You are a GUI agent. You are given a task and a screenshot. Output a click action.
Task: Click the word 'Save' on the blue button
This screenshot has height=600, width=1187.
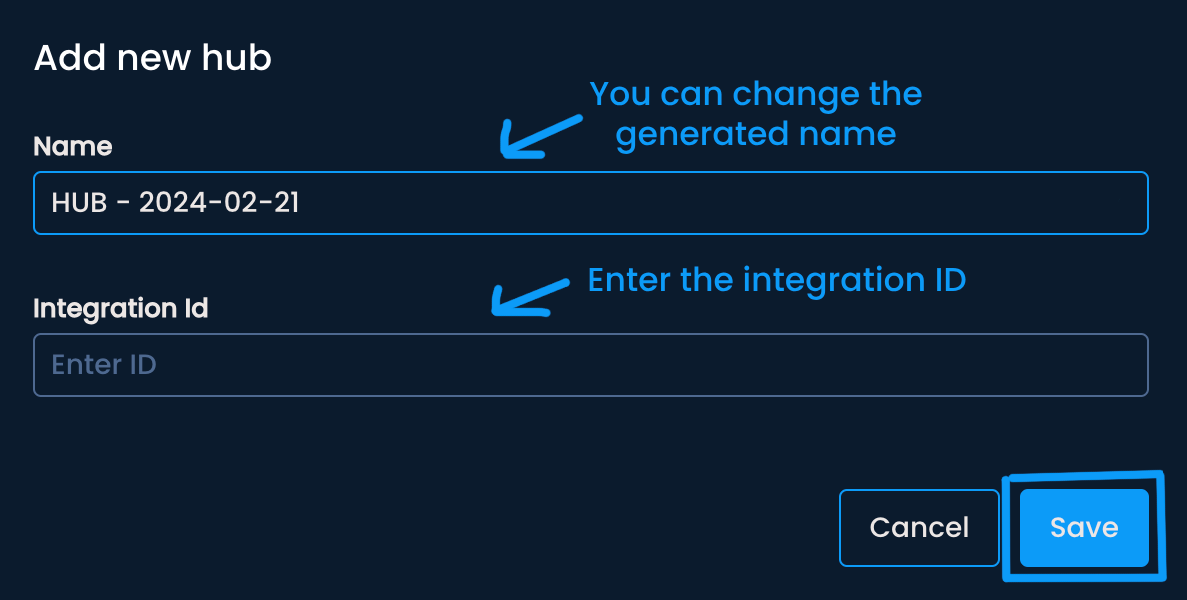(1084, 528)
